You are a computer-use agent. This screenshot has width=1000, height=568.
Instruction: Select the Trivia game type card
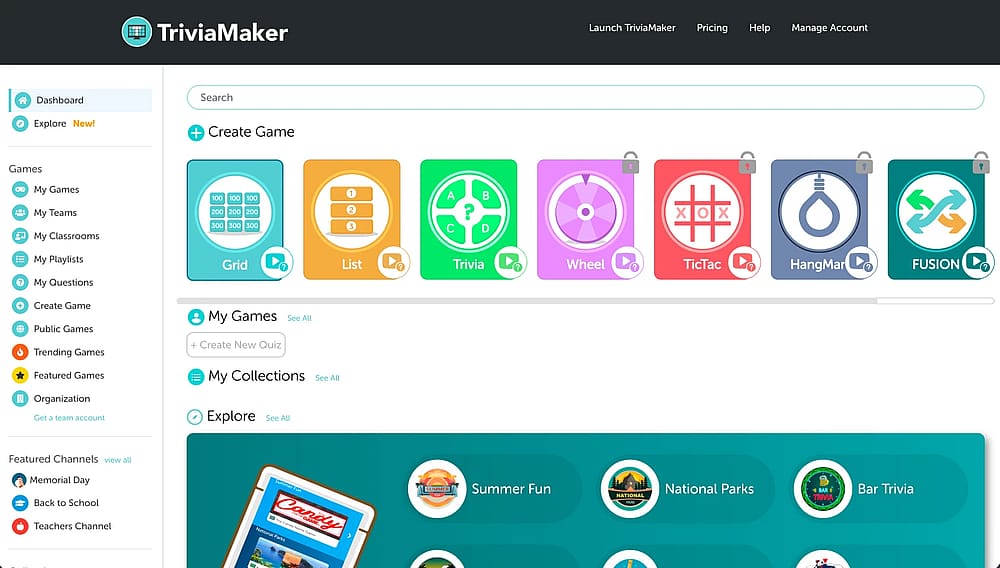coord(469,220)
